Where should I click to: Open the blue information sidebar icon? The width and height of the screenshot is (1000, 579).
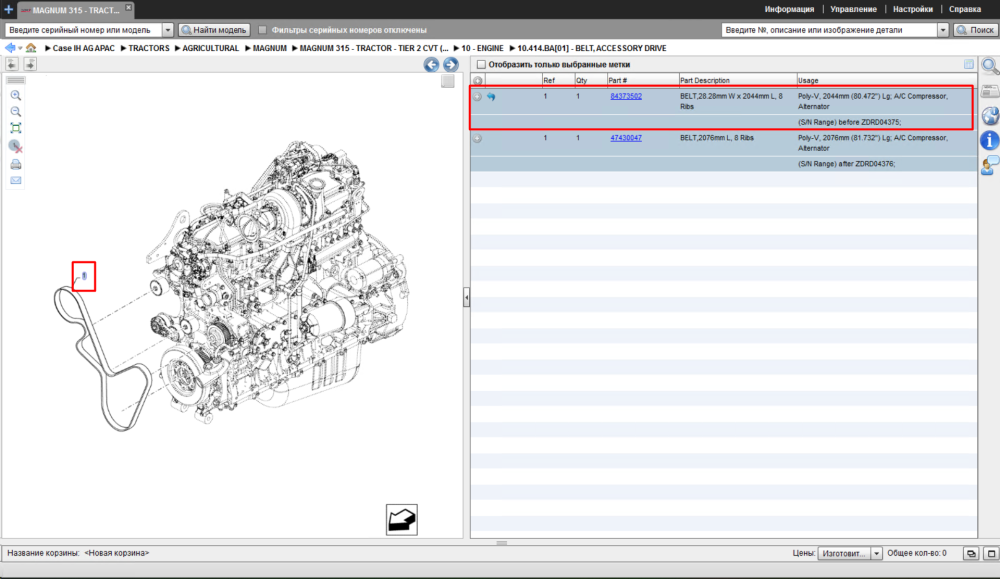pos(990,140)
